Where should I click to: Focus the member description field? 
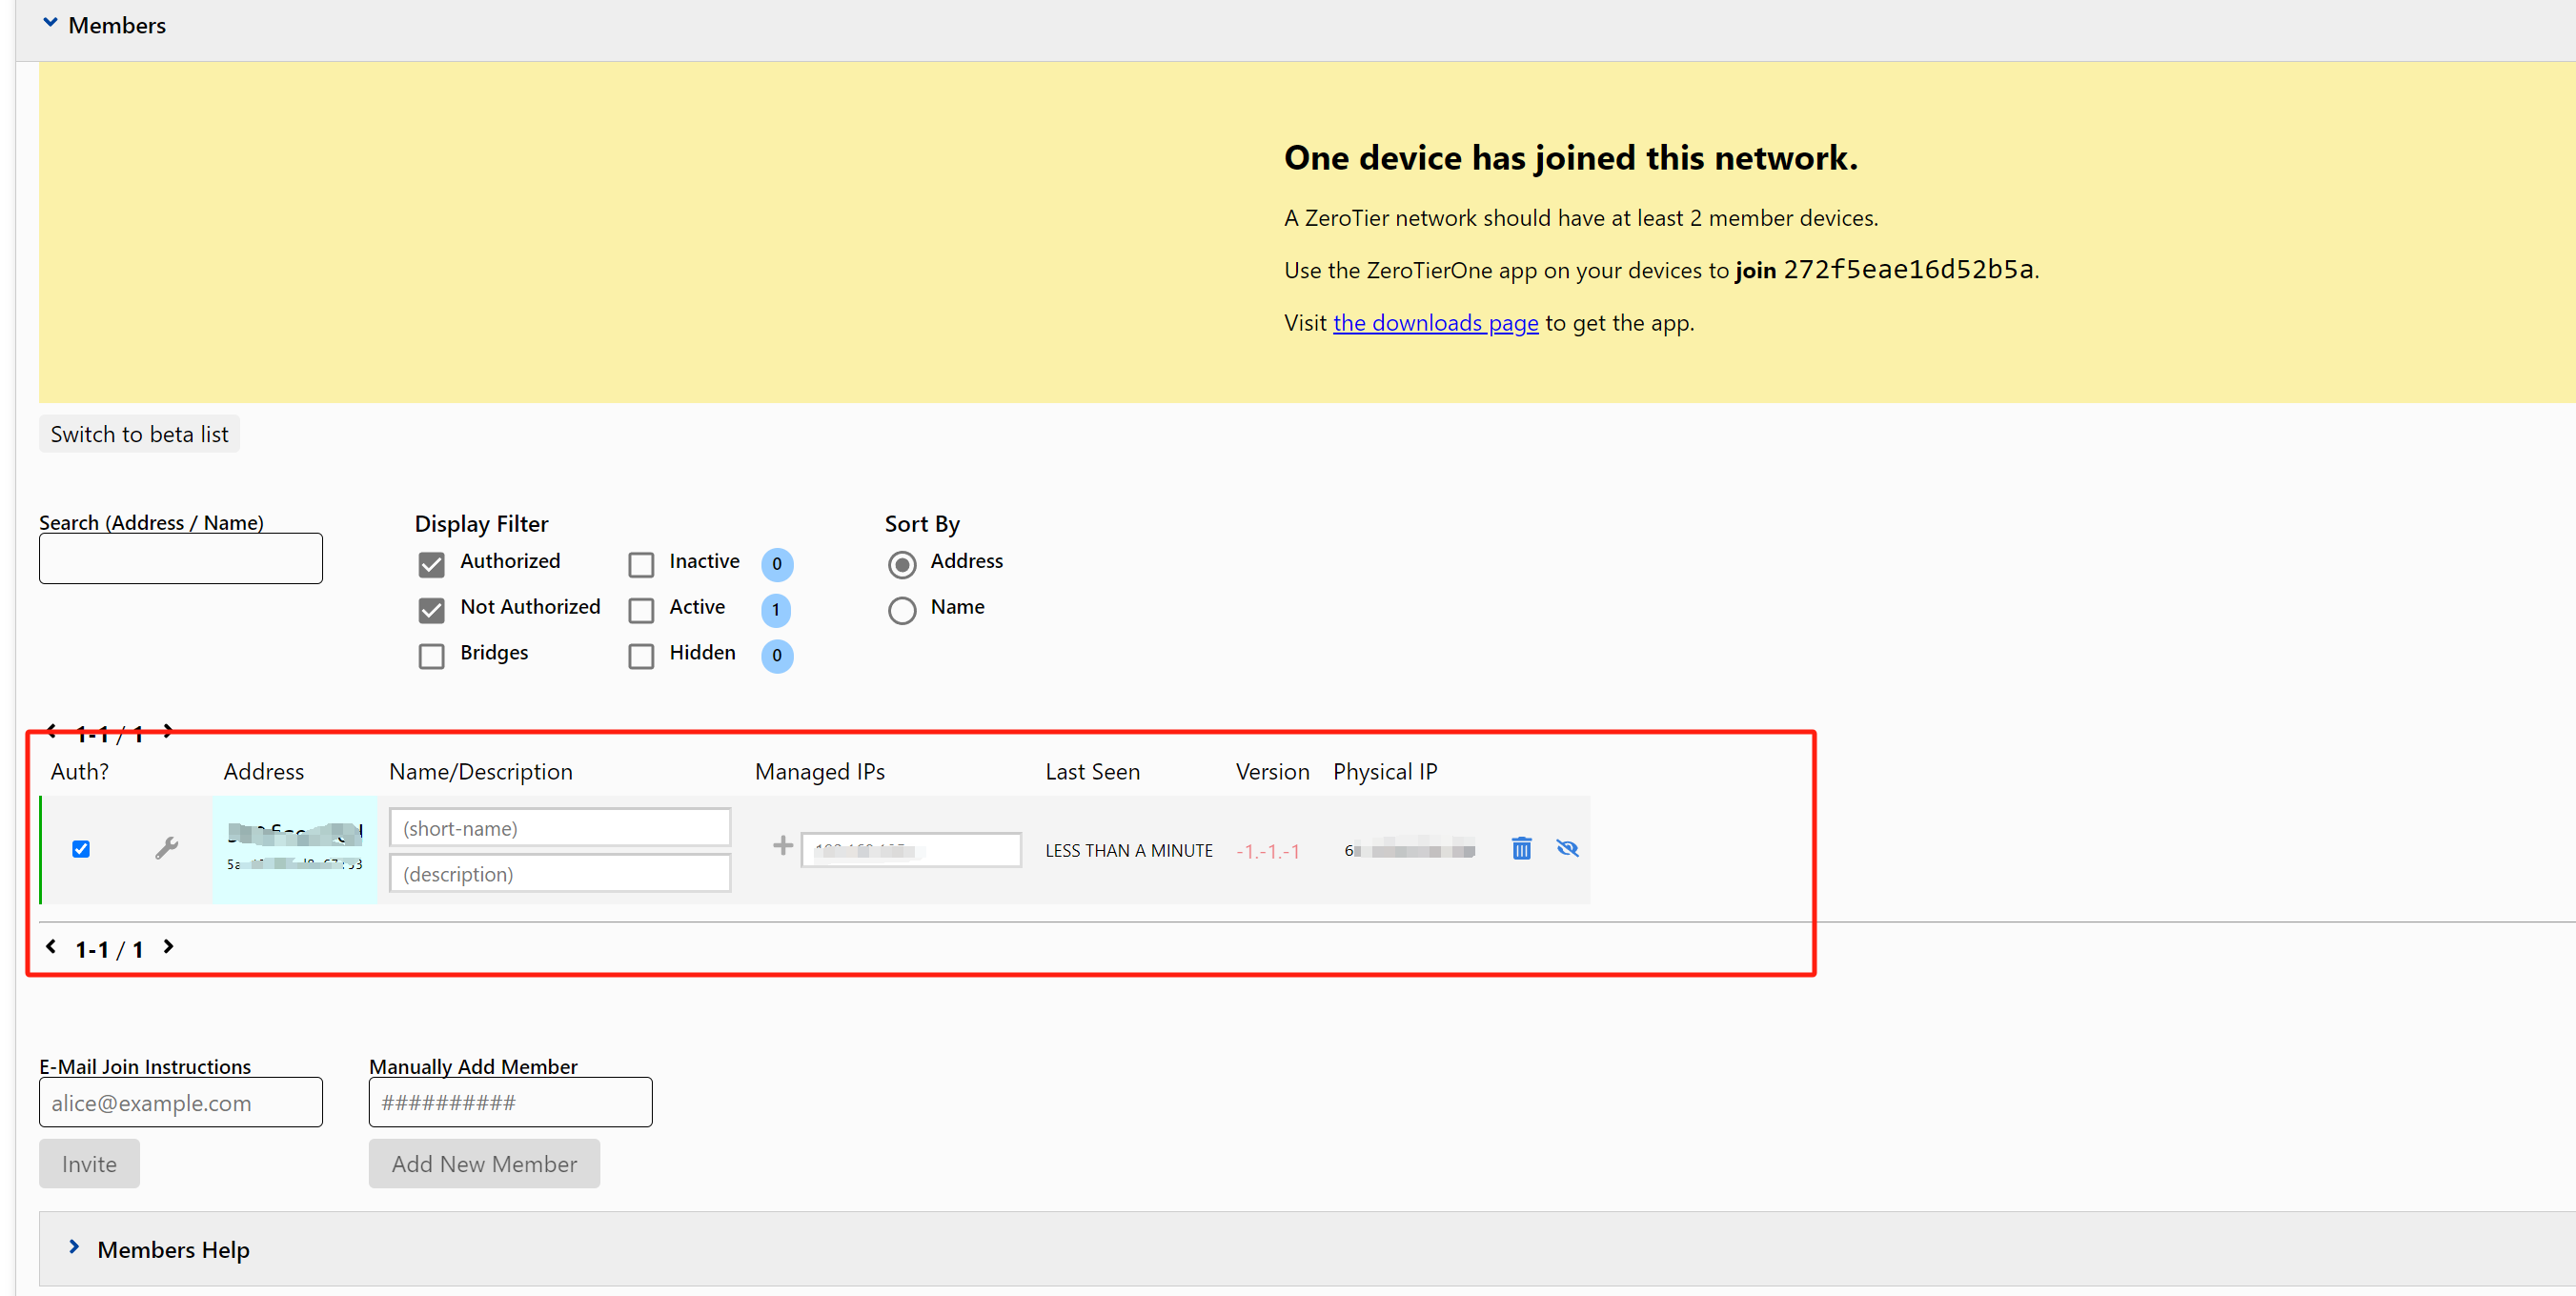[560, 873]
